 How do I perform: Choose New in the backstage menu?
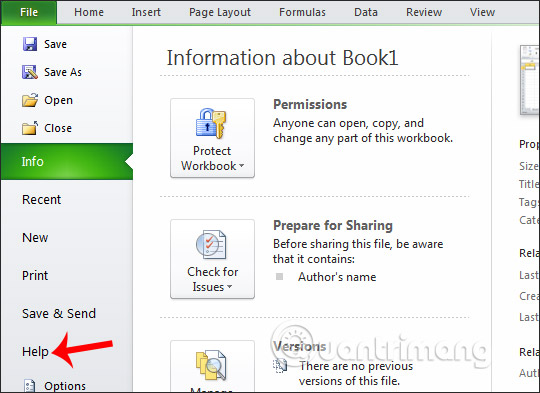click(x=35, y=237)
